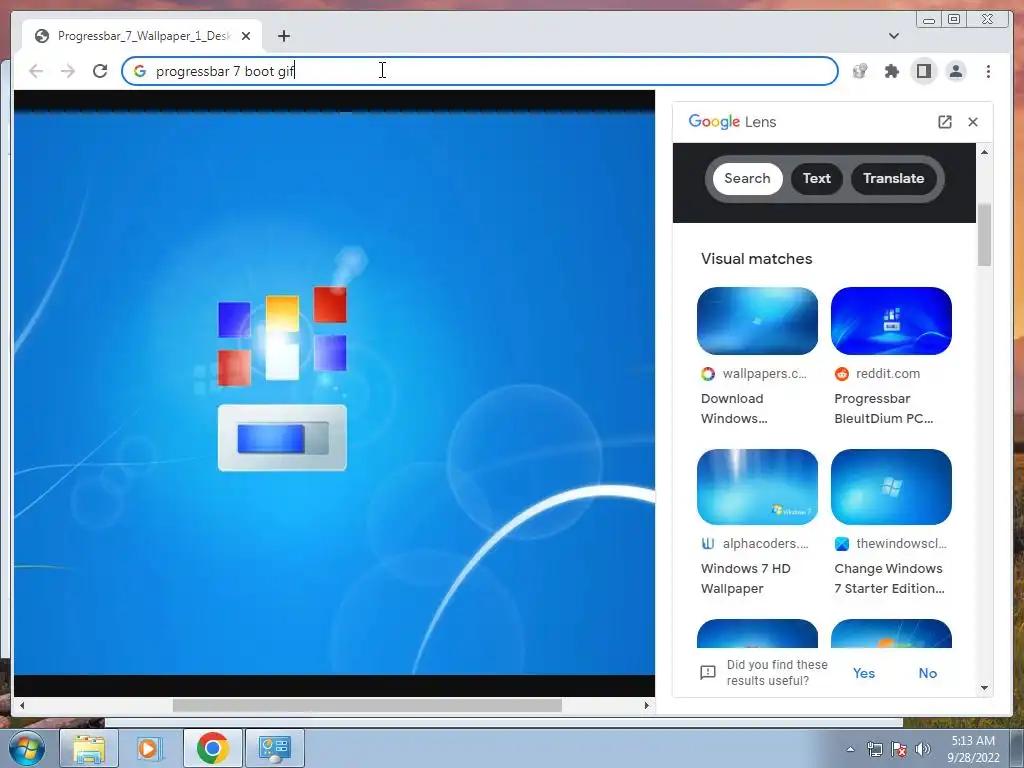Viewport: 1024px width, 768px height.
Task: Select the Search mode in Lens
Action: [747, 178]
